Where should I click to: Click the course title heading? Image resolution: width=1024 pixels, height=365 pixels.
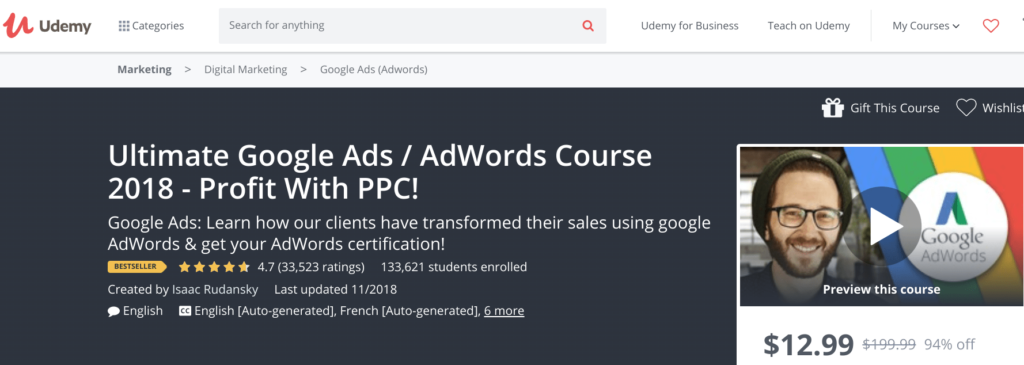point(380,172)
